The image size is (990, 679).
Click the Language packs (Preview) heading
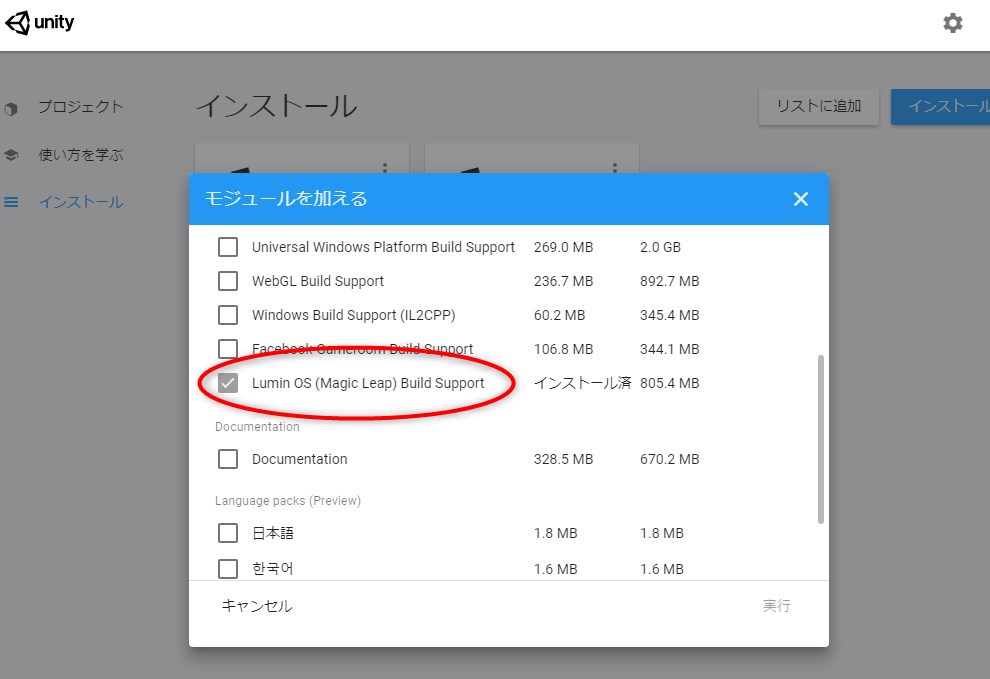click(x=288, y=501)
